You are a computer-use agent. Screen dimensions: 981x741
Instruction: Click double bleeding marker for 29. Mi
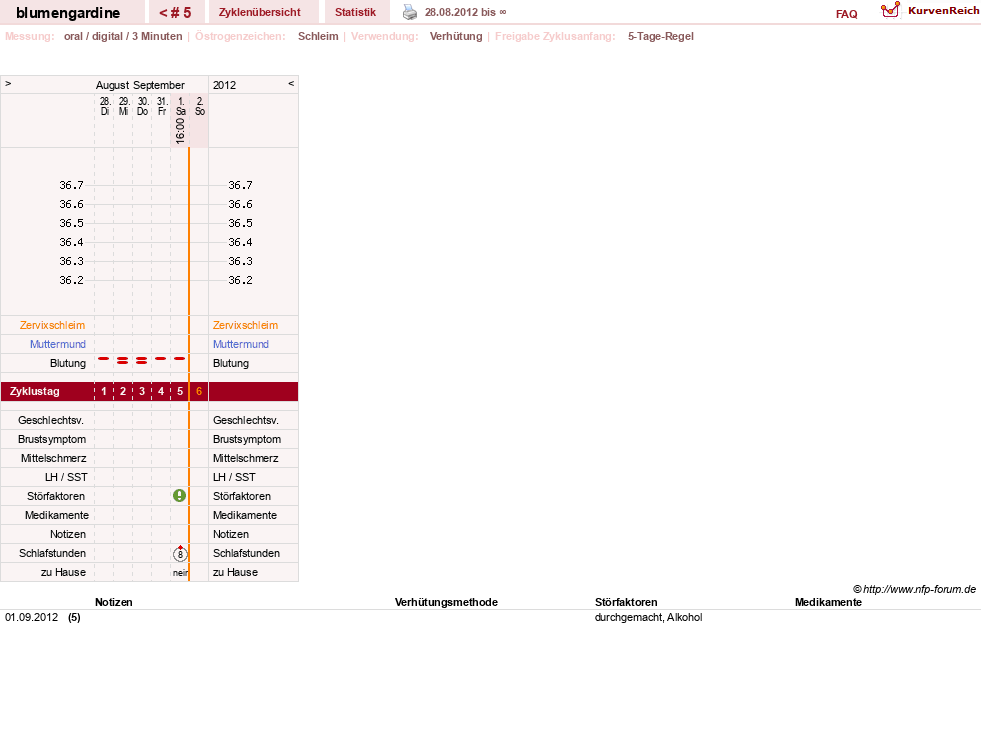(123, 360)
